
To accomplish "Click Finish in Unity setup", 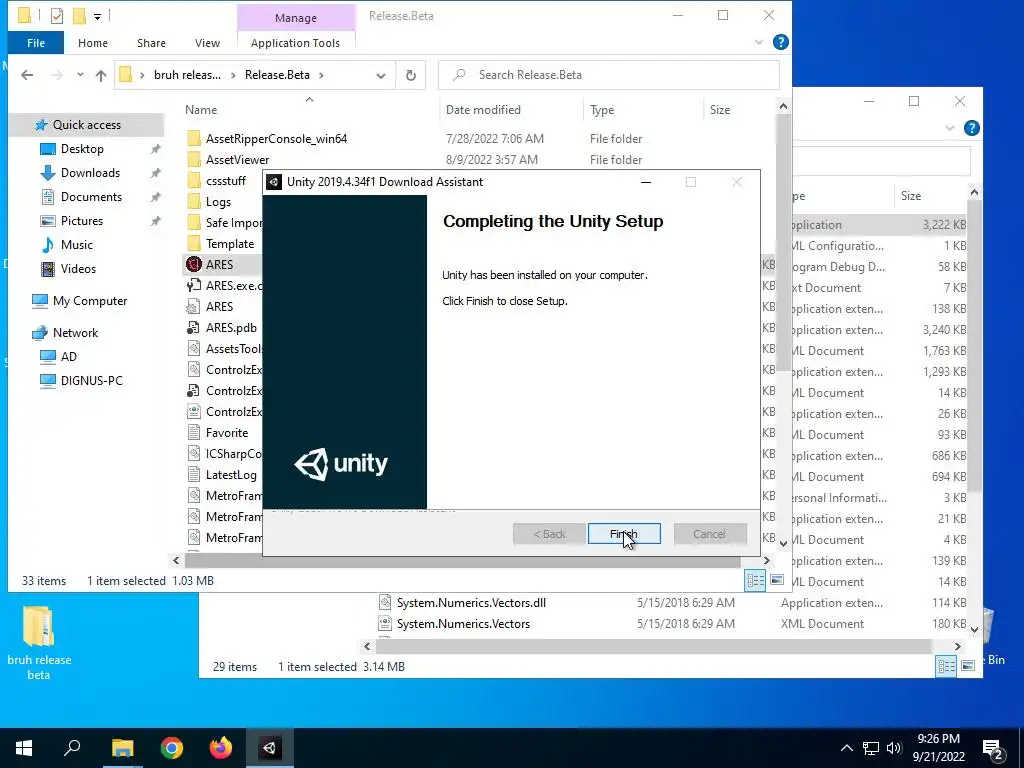I will point(624,534).
